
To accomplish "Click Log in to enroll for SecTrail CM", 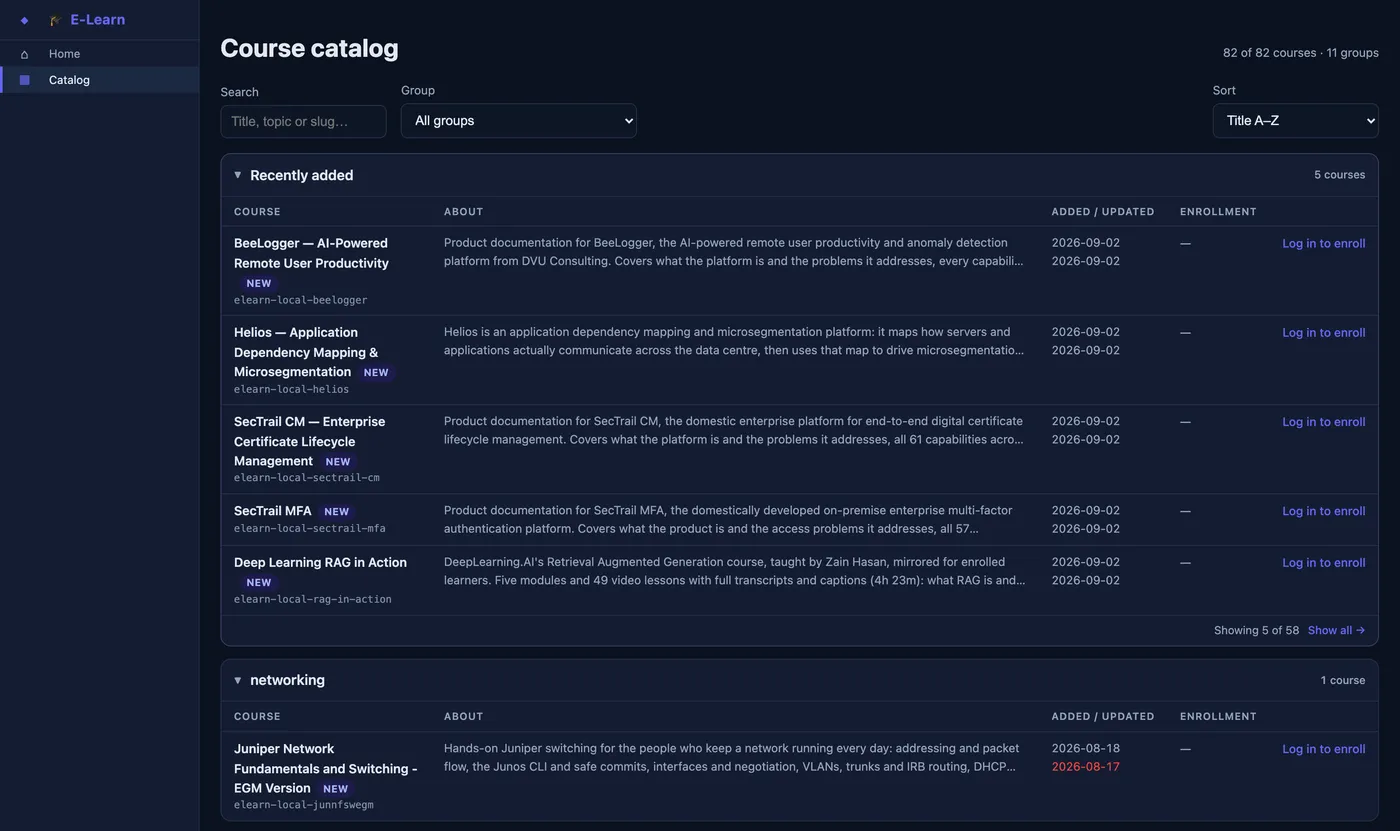I will pyautogui.click(x=1323, y=421).
